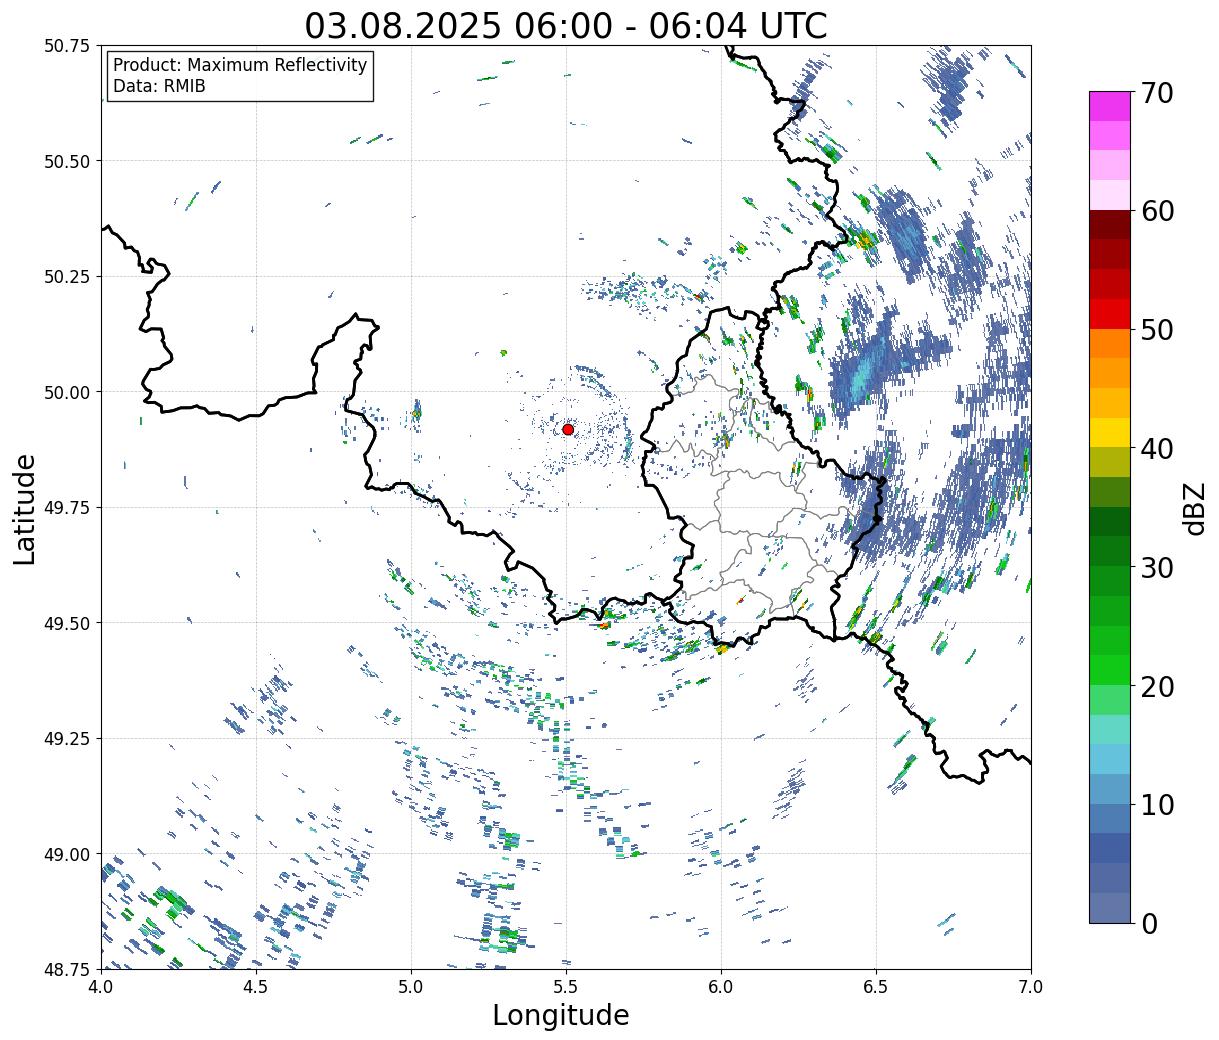Click the orange band just above 50 dBZ
Image resolution: width=1219 pixels, height=1040 pixels.
[1109, 343]
